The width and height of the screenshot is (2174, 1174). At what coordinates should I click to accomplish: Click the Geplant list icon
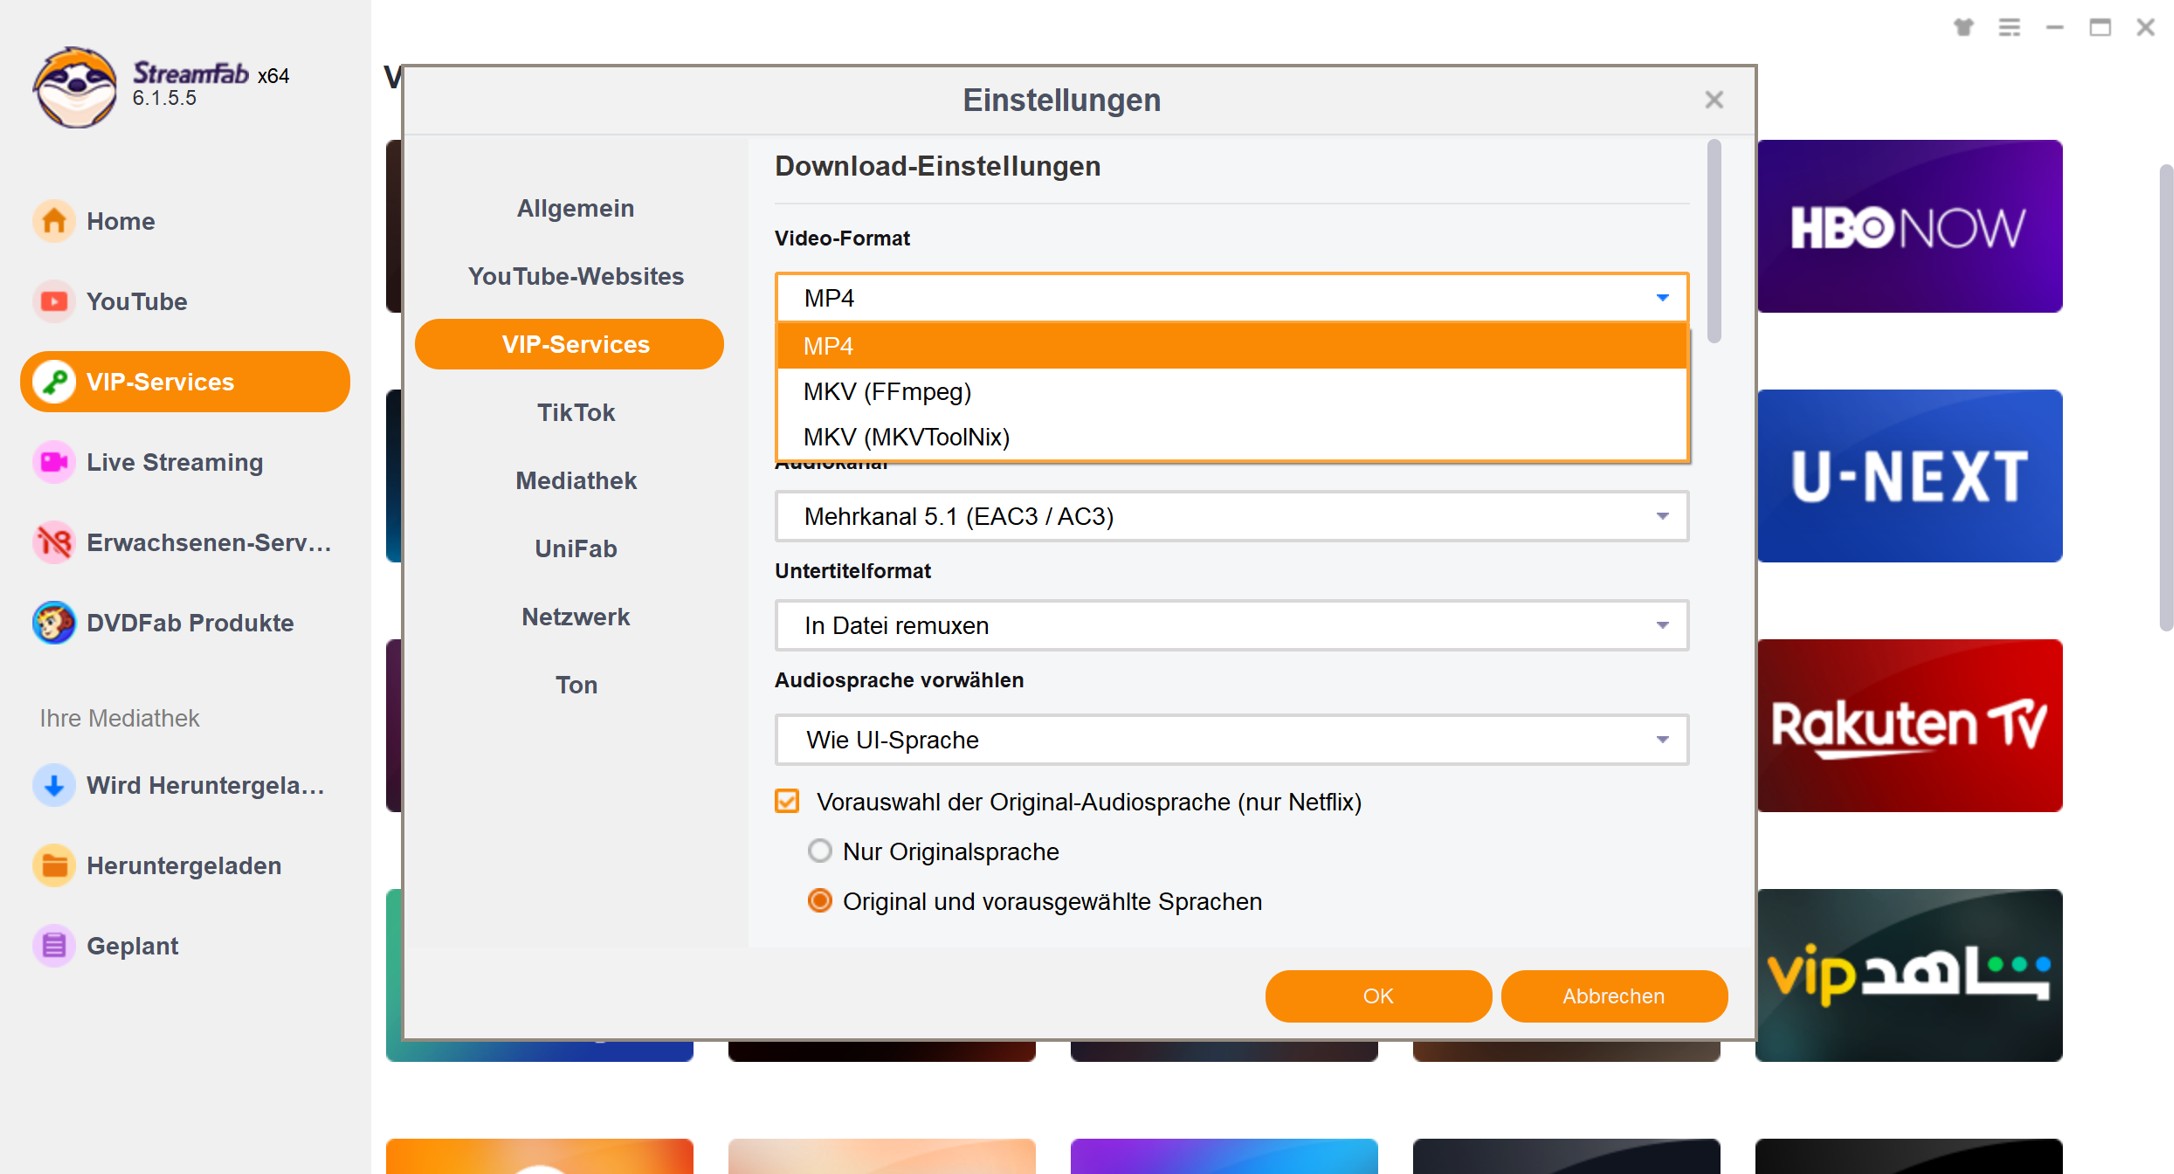tap(54, 945)
